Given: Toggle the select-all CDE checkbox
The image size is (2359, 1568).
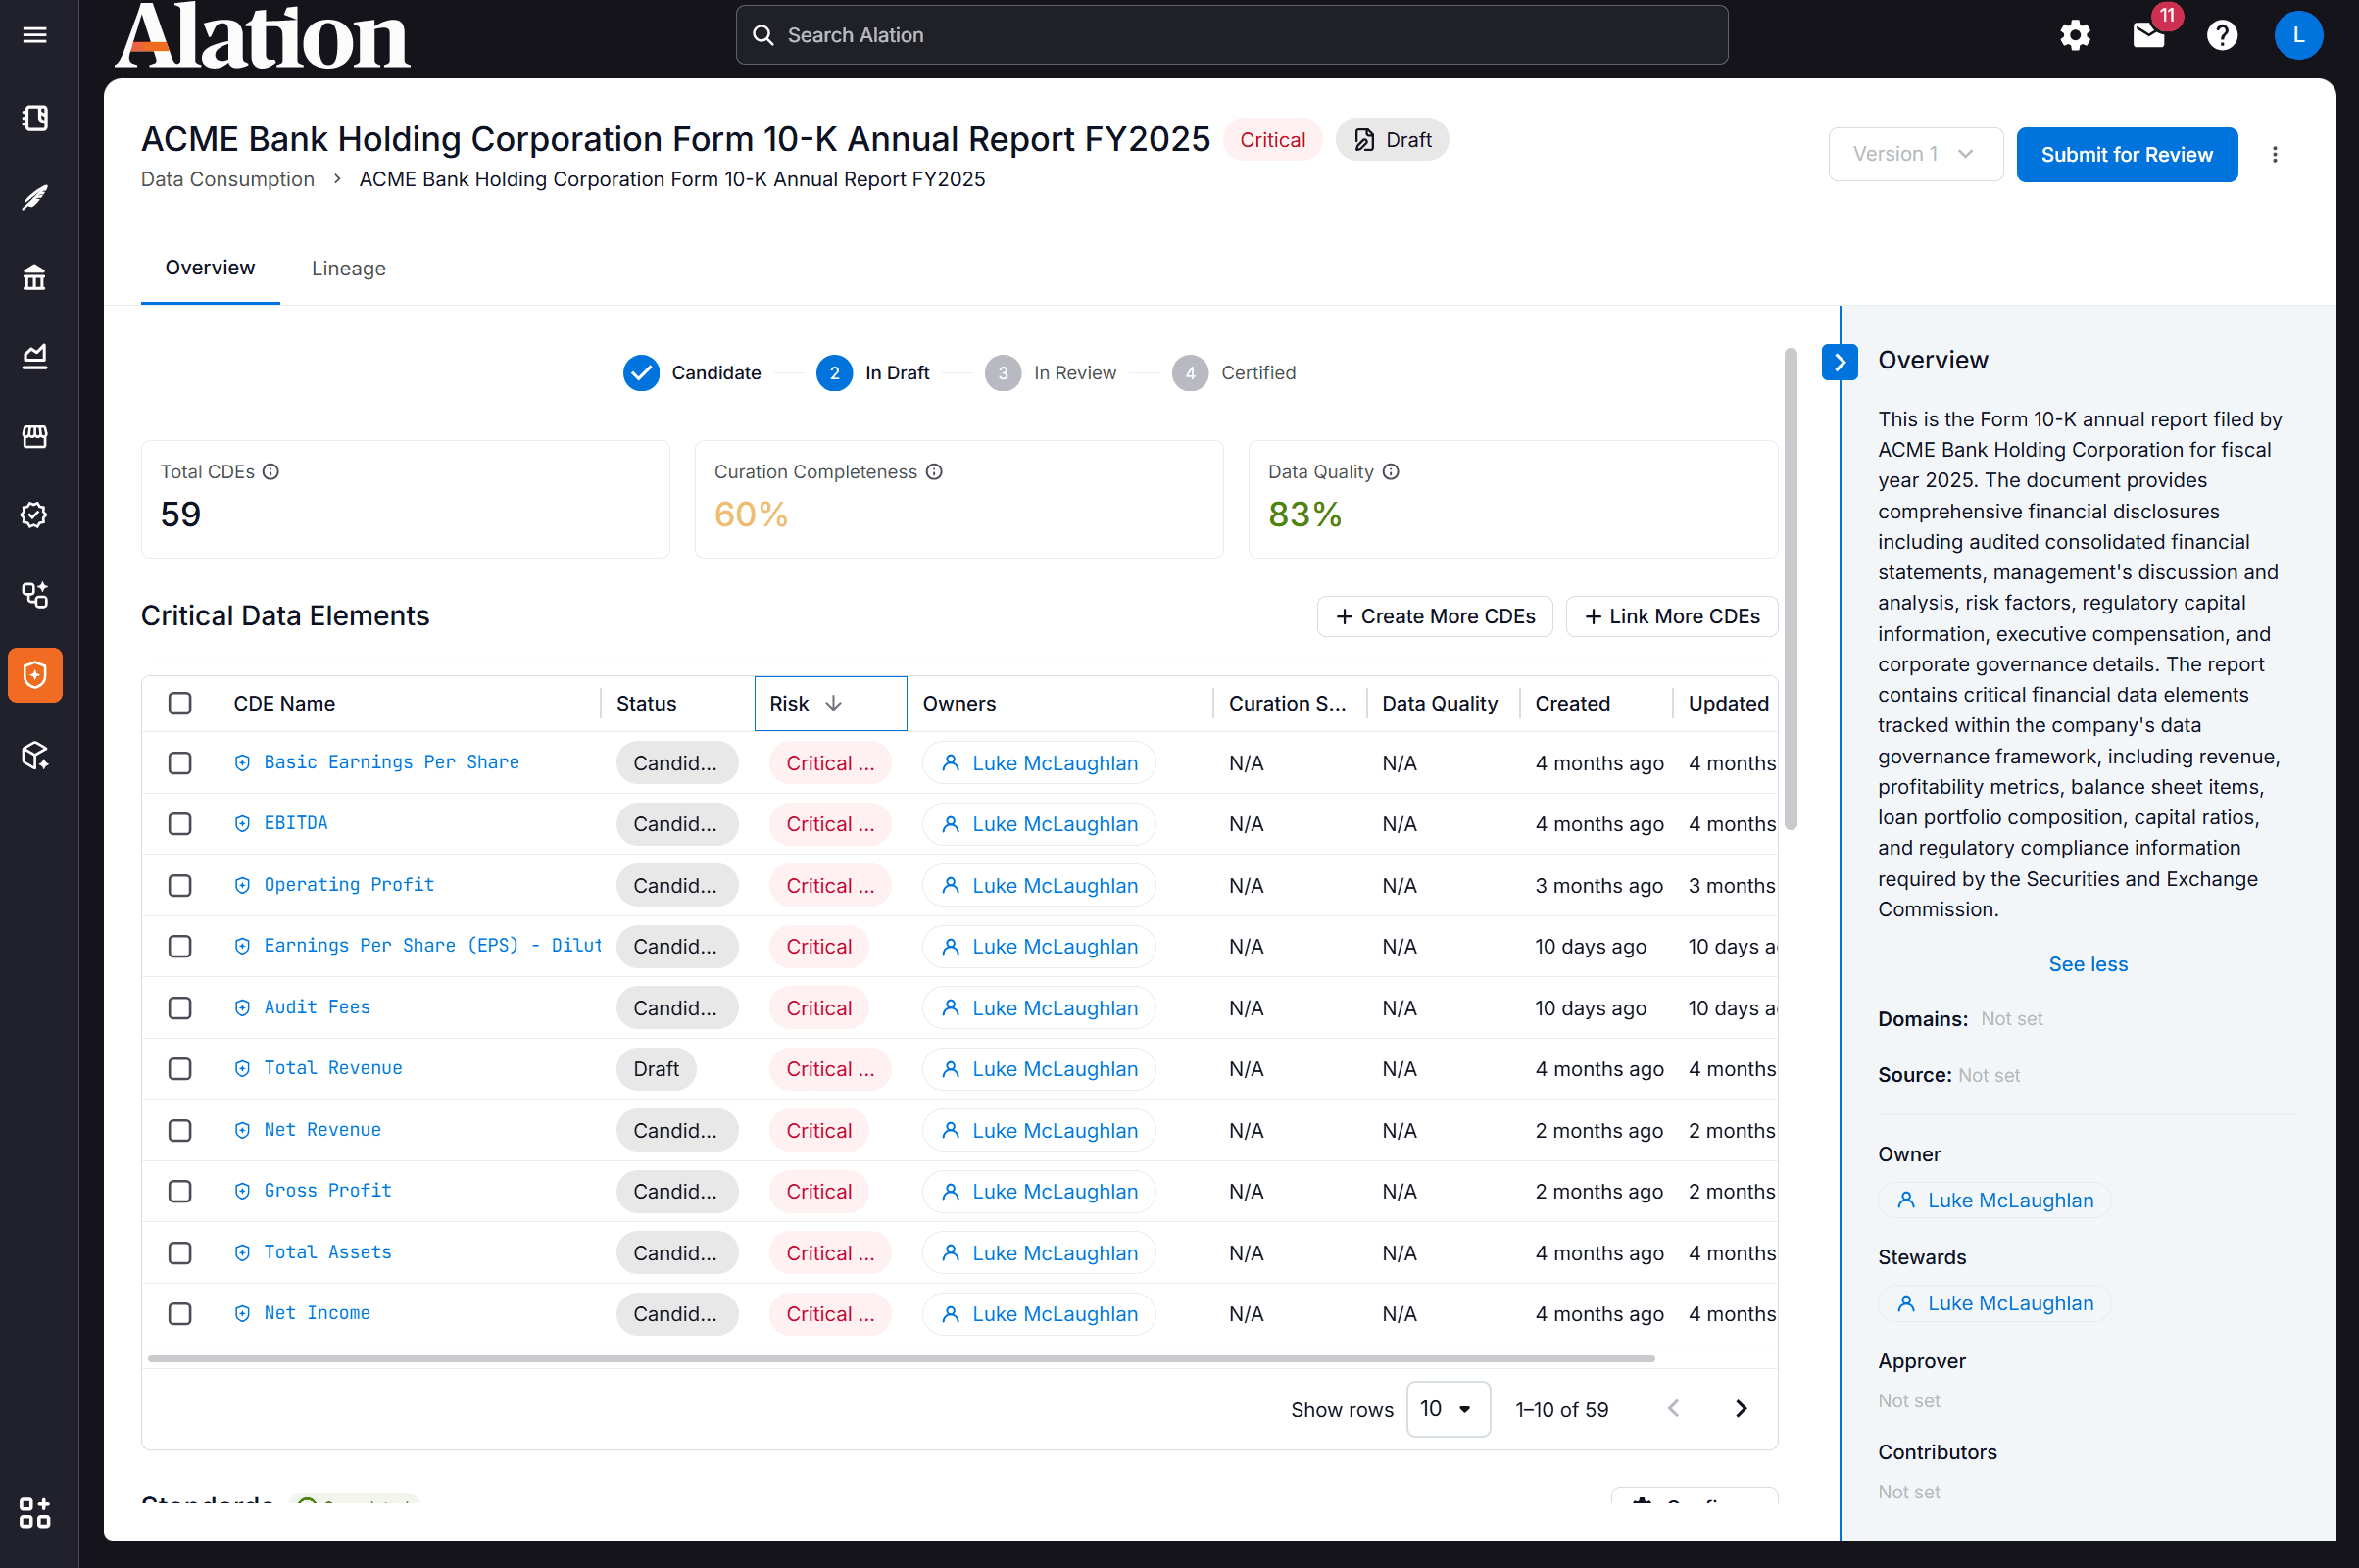Looking at the screenshot, I should click(180, 703).
